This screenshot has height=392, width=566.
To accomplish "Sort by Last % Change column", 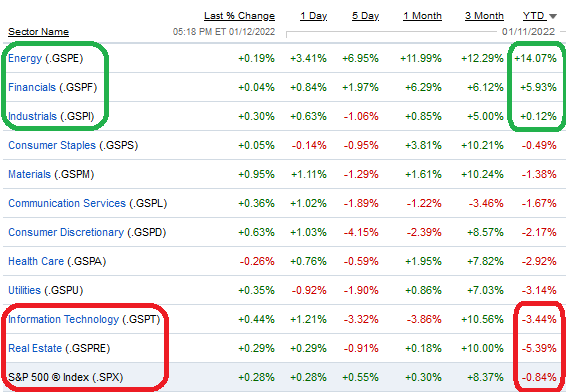I will 239,16.
